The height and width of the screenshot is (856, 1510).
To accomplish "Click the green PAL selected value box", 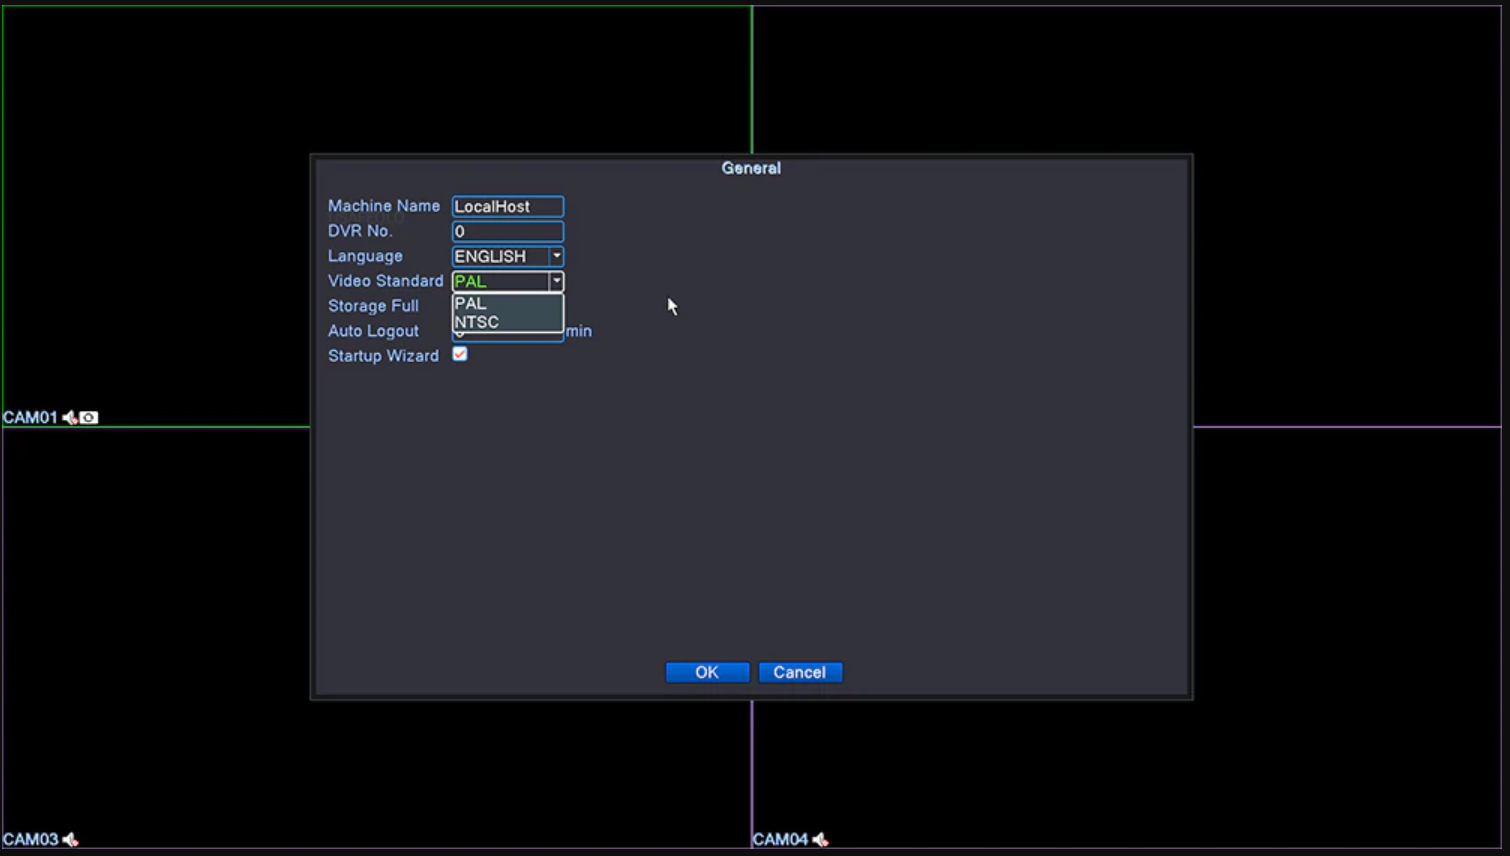I will point(500,281).
